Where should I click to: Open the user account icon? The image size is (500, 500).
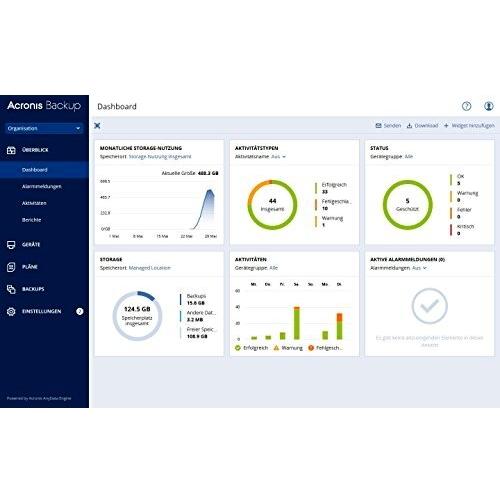click(x=489, y=106)
